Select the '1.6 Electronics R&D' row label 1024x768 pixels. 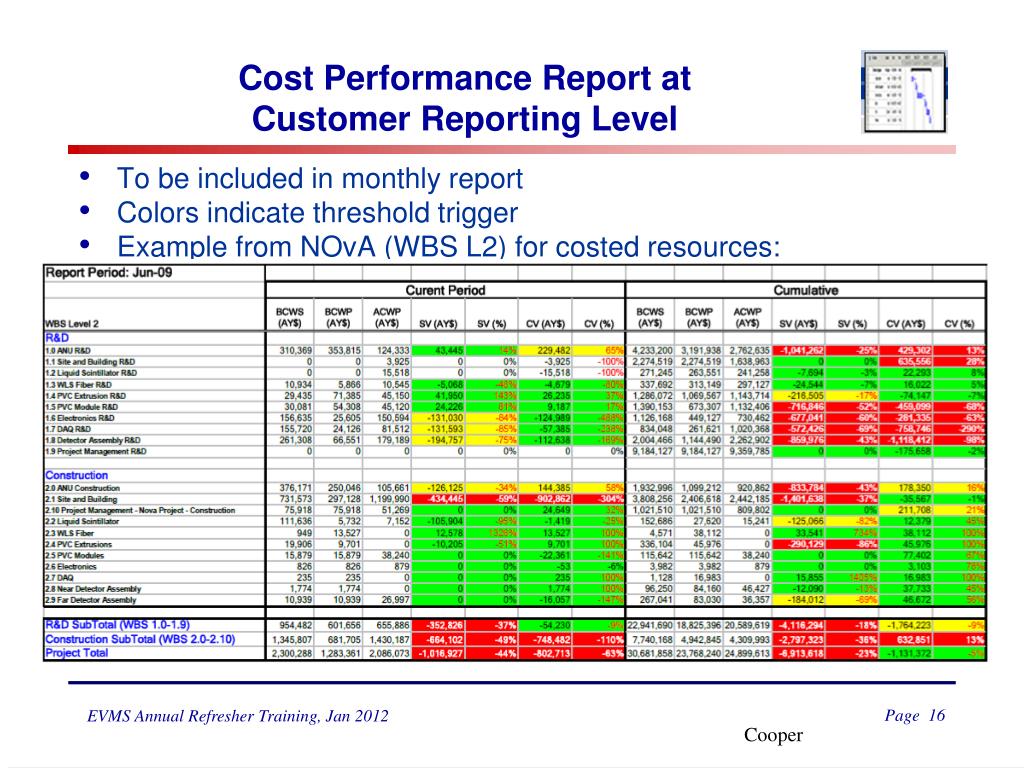pos(79,418)
